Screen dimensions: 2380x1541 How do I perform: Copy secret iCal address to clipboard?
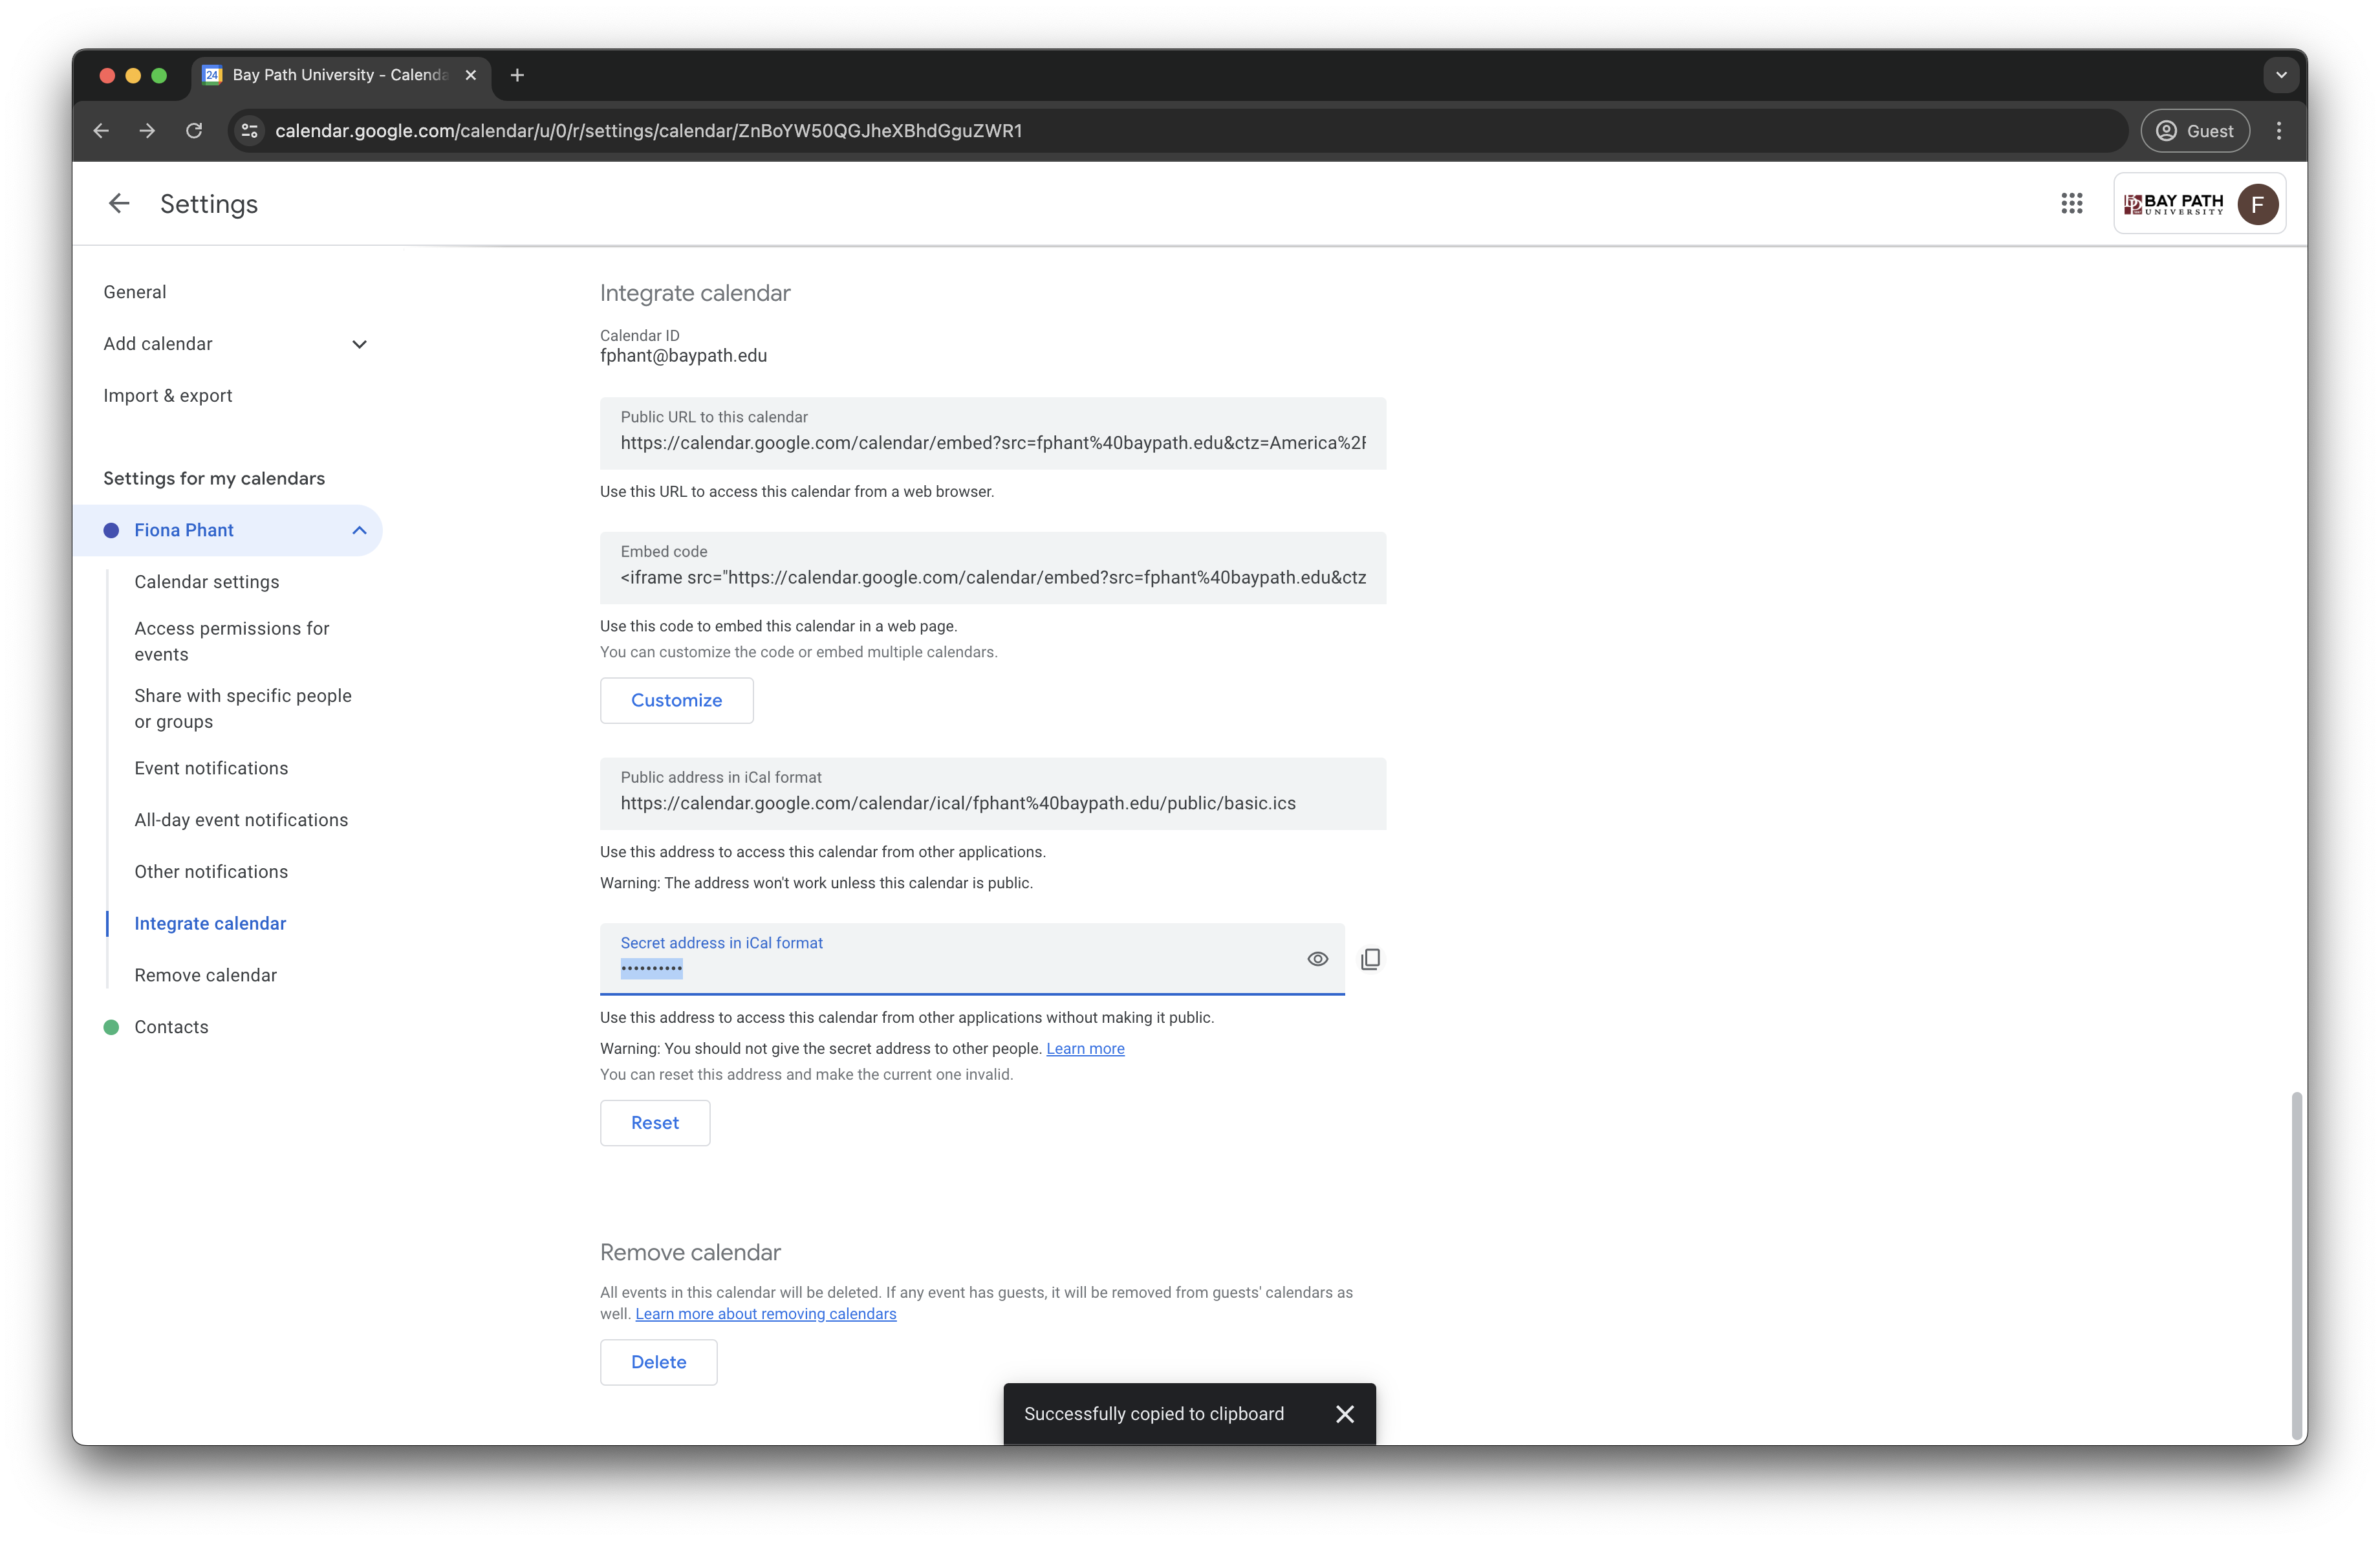[x=1370, y=959]
